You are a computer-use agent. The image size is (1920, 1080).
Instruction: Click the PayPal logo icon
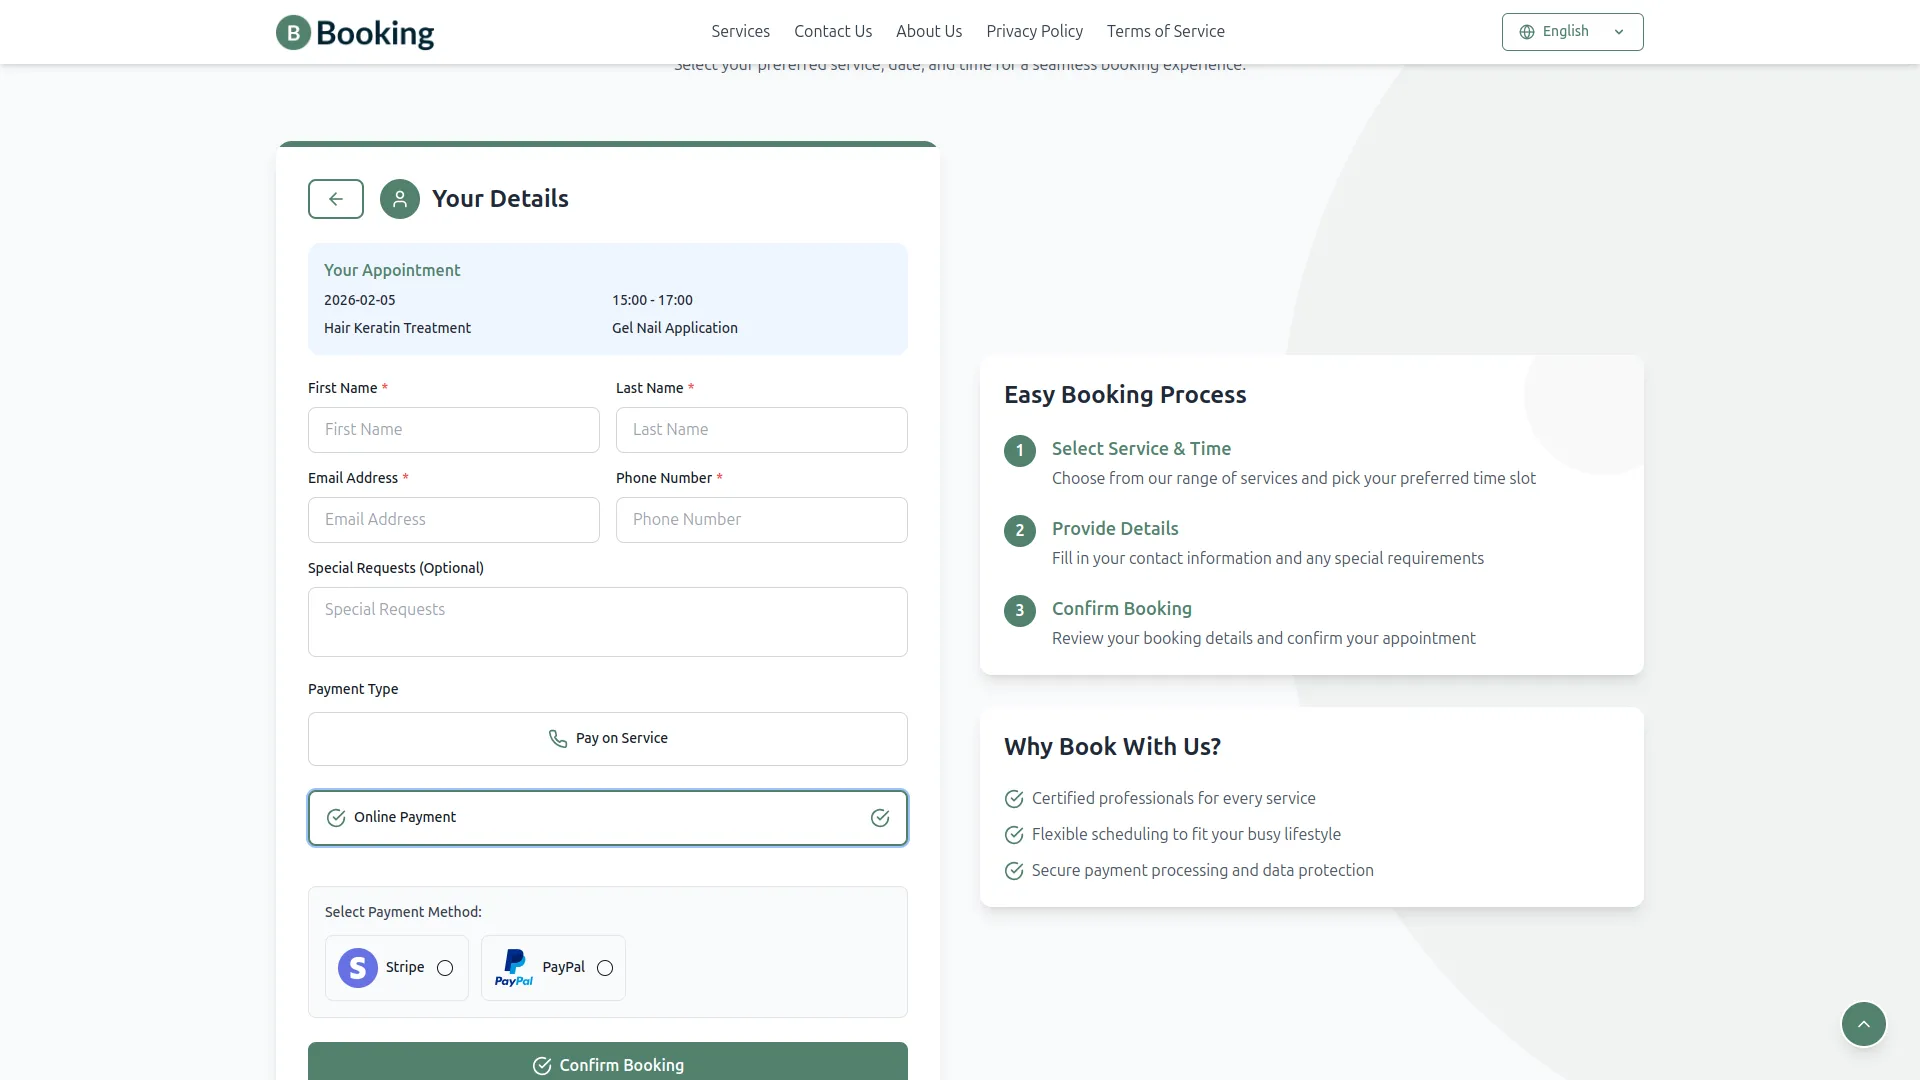(514, 967)
